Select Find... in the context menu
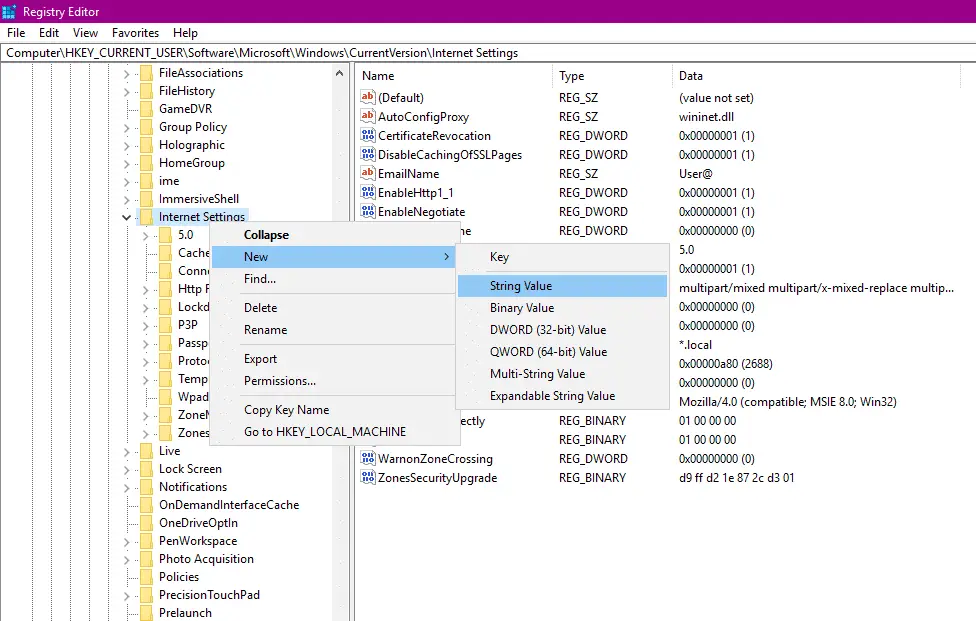Image resolution: width=976 pixels, height=621 pixels. click(x=334, y=279)
